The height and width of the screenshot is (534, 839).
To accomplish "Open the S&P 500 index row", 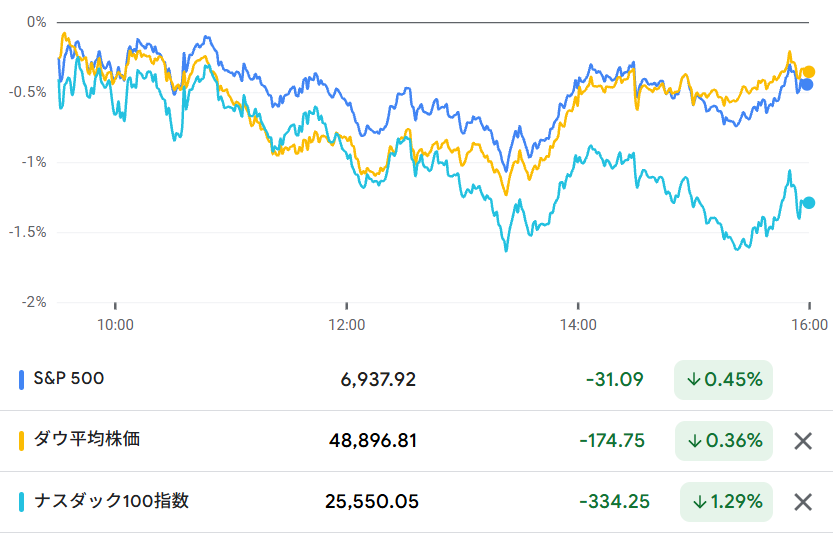I will pyautogui.click(x=69, y=379).
